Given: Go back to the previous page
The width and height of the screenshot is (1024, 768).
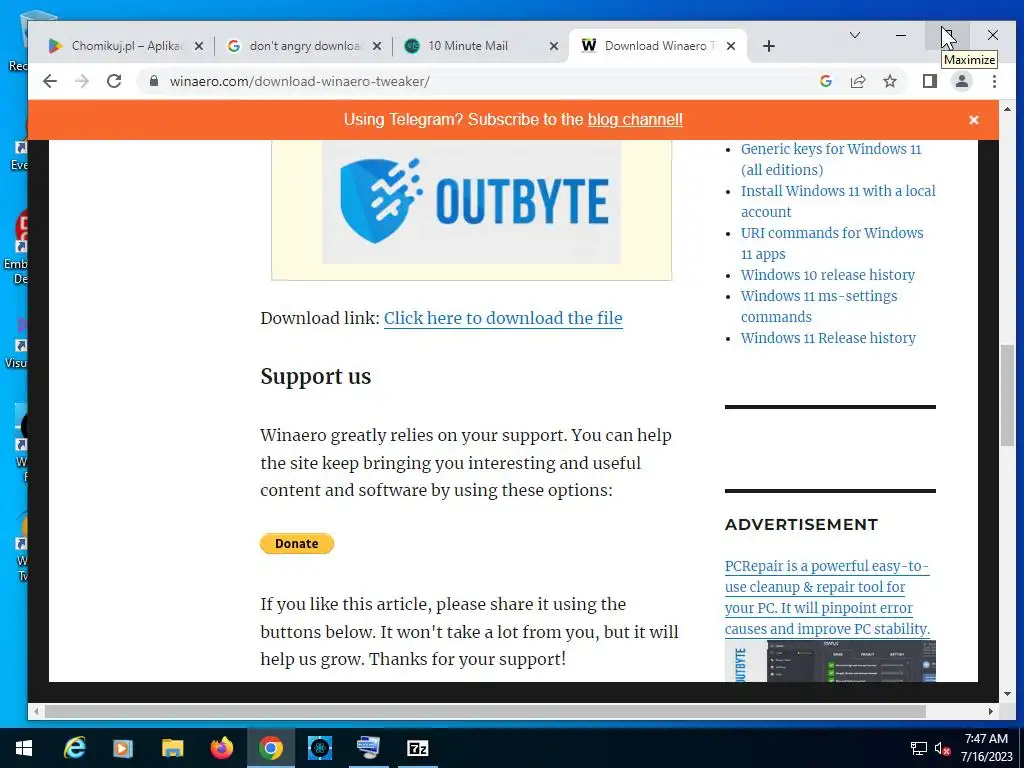Looking at the screenshot, I should pyautogui.click(x=50, y=81).
